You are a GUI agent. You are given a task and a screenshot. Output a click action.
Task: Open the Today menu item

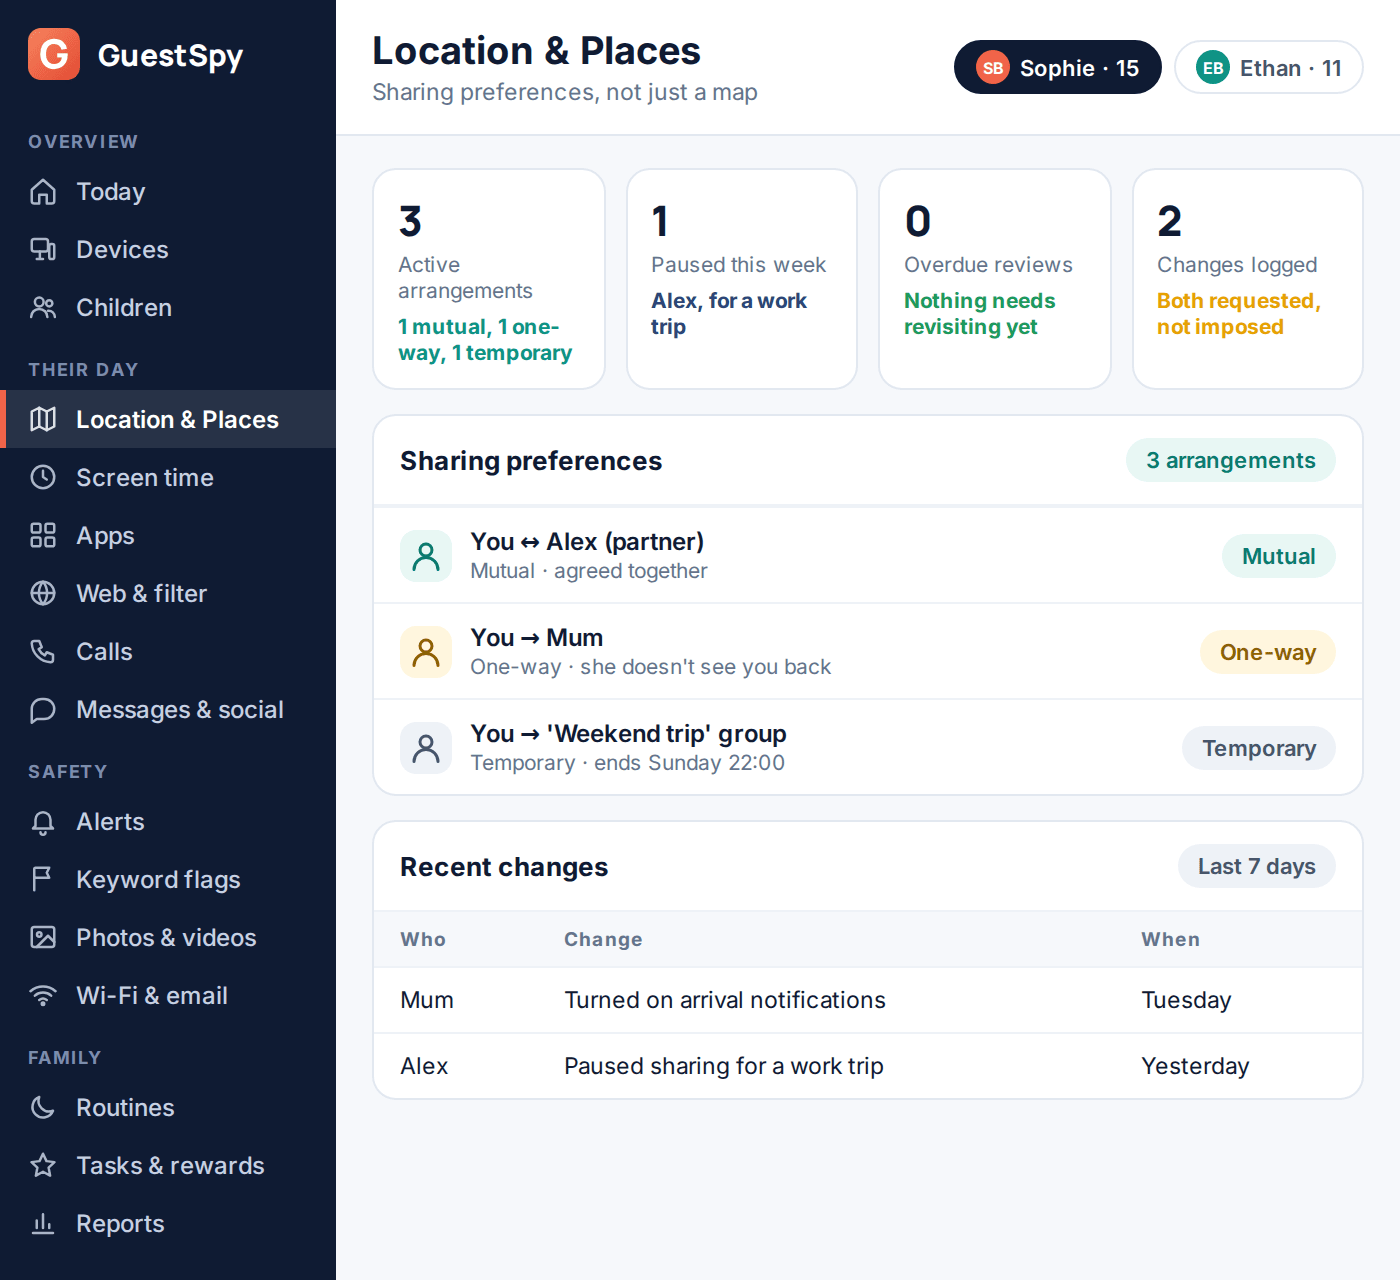(168, 192)
